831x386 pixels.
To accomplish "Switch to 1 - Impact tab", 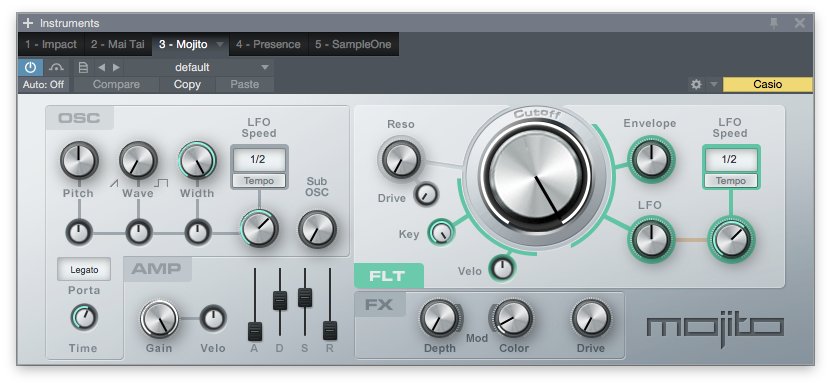I will [51, 45].
